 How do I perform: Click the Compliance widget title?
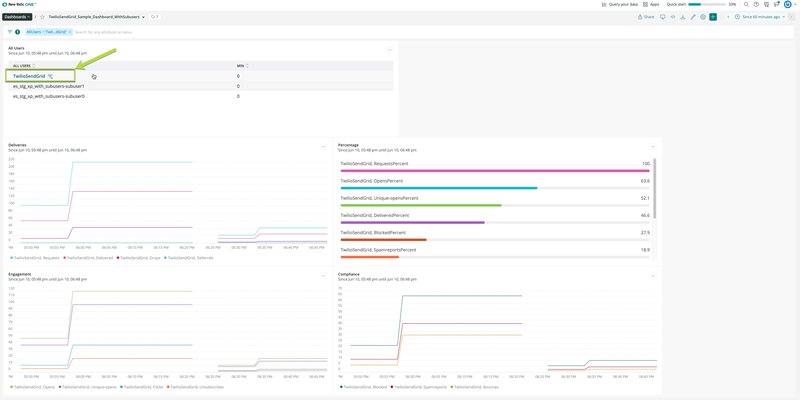(x=348, y=274)
